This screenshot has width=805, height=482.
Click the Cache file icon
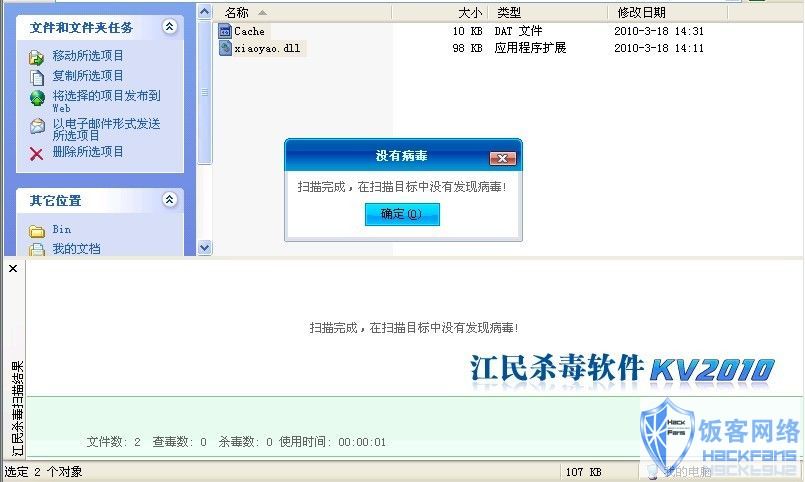pos(225,31)
